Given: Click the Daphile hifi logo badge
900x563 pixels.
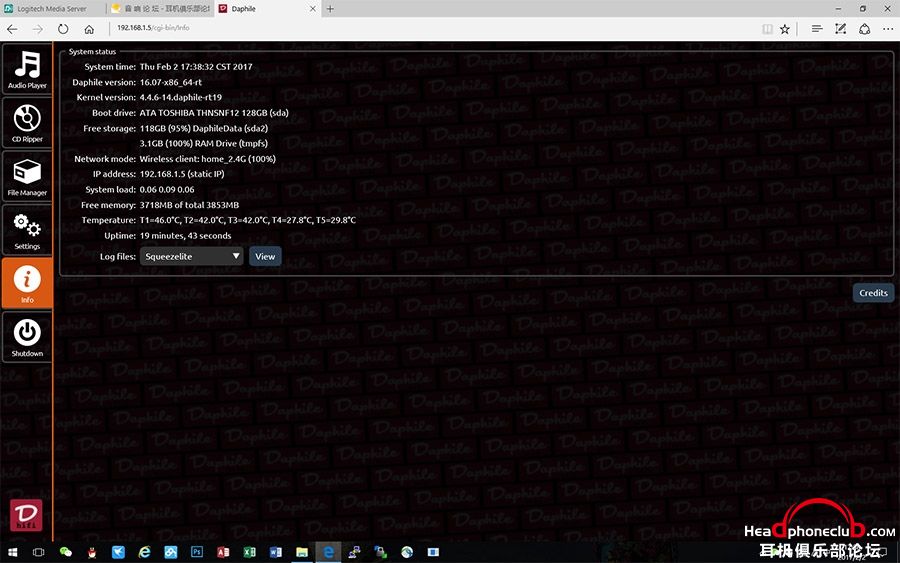Looking at the screenshot, I should pyautogui.click(x=26, y=515).
